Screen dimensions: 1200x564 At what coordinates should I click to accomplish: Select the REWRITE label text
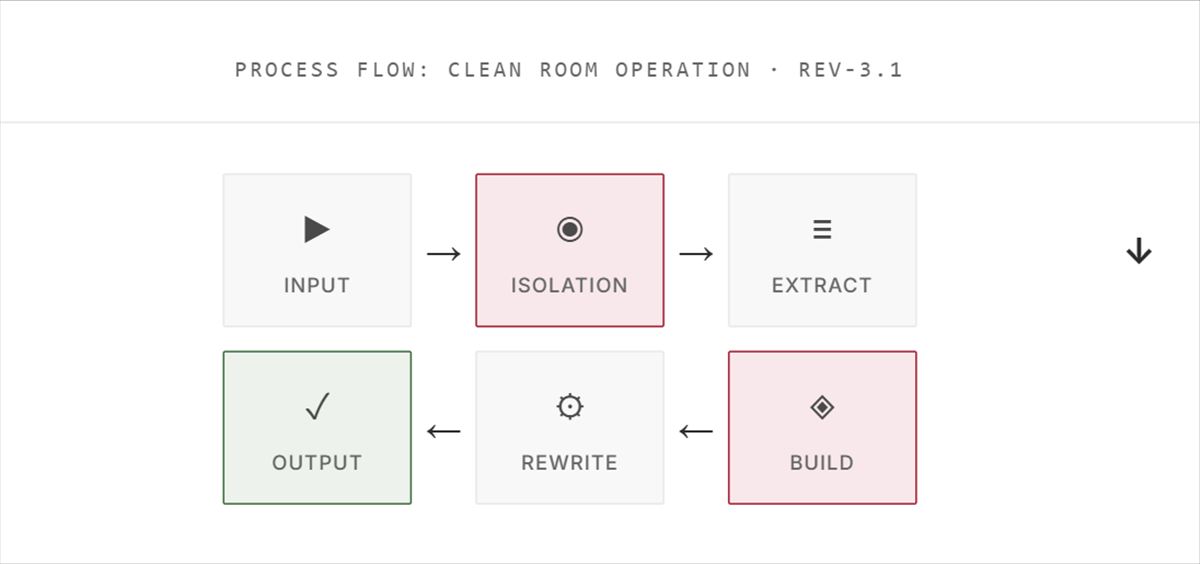(x=570, y=463)
